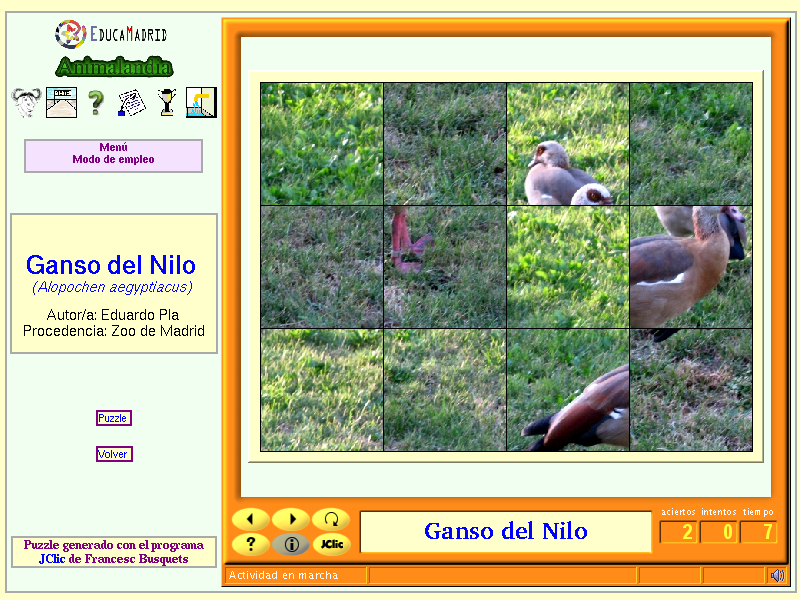Image resolution: width=800 pixels, height=600 pixels.
Task: Open the notepad with ink icon
Action: point(132,103)
